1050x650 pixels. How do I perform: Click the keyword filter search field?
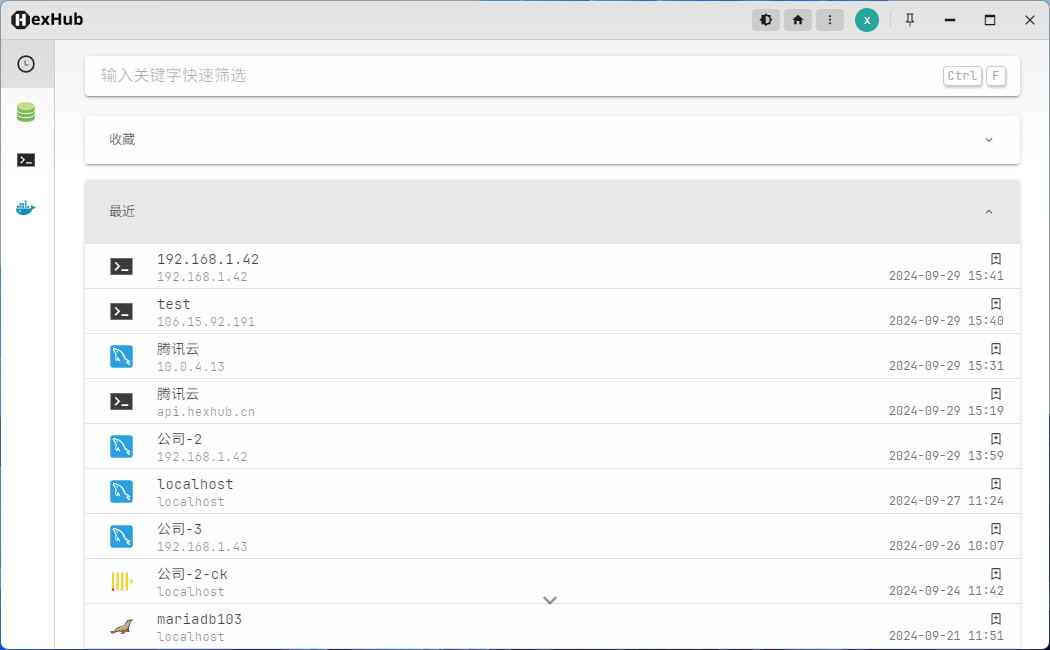[x=552, y=76]
